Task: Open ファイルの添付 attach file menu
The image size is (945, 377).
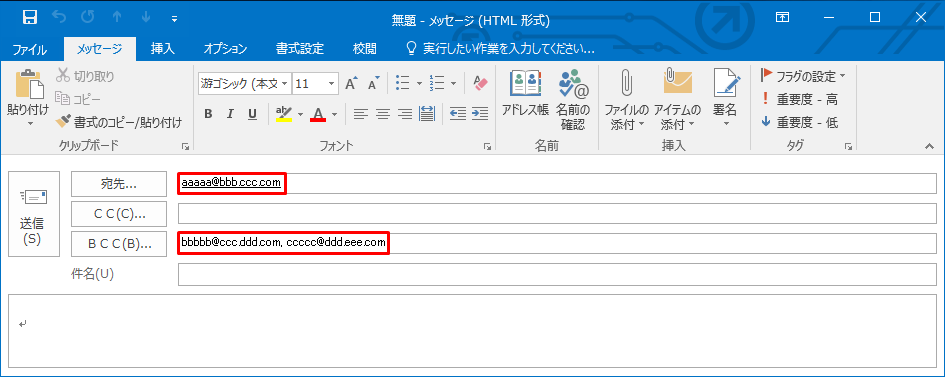Action: [x=627, y=100]
